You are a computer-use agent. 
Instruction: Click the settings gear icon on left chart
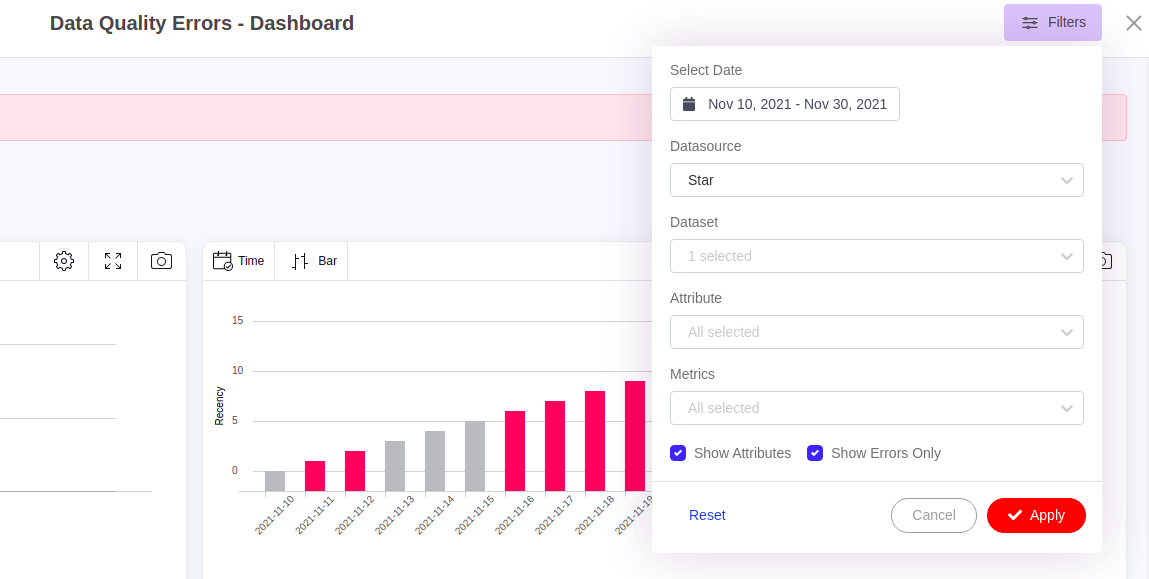click(64, 261)
